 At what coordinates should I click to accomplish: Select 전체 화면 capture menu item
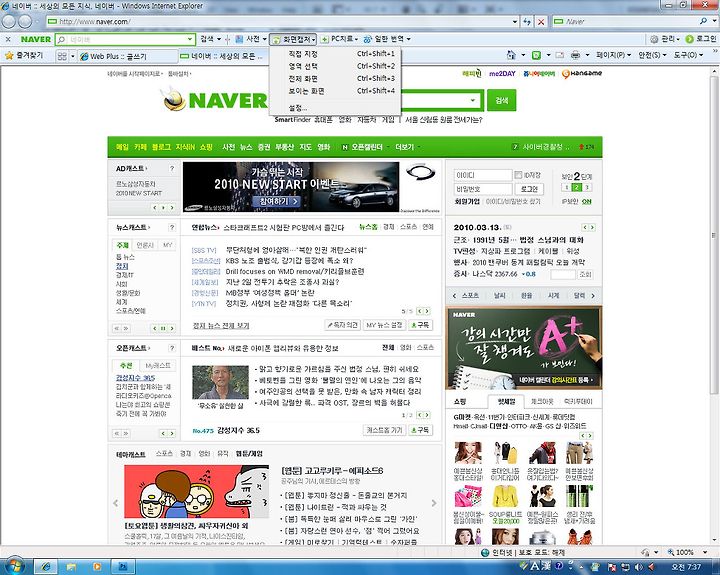(x=336, y=79)
